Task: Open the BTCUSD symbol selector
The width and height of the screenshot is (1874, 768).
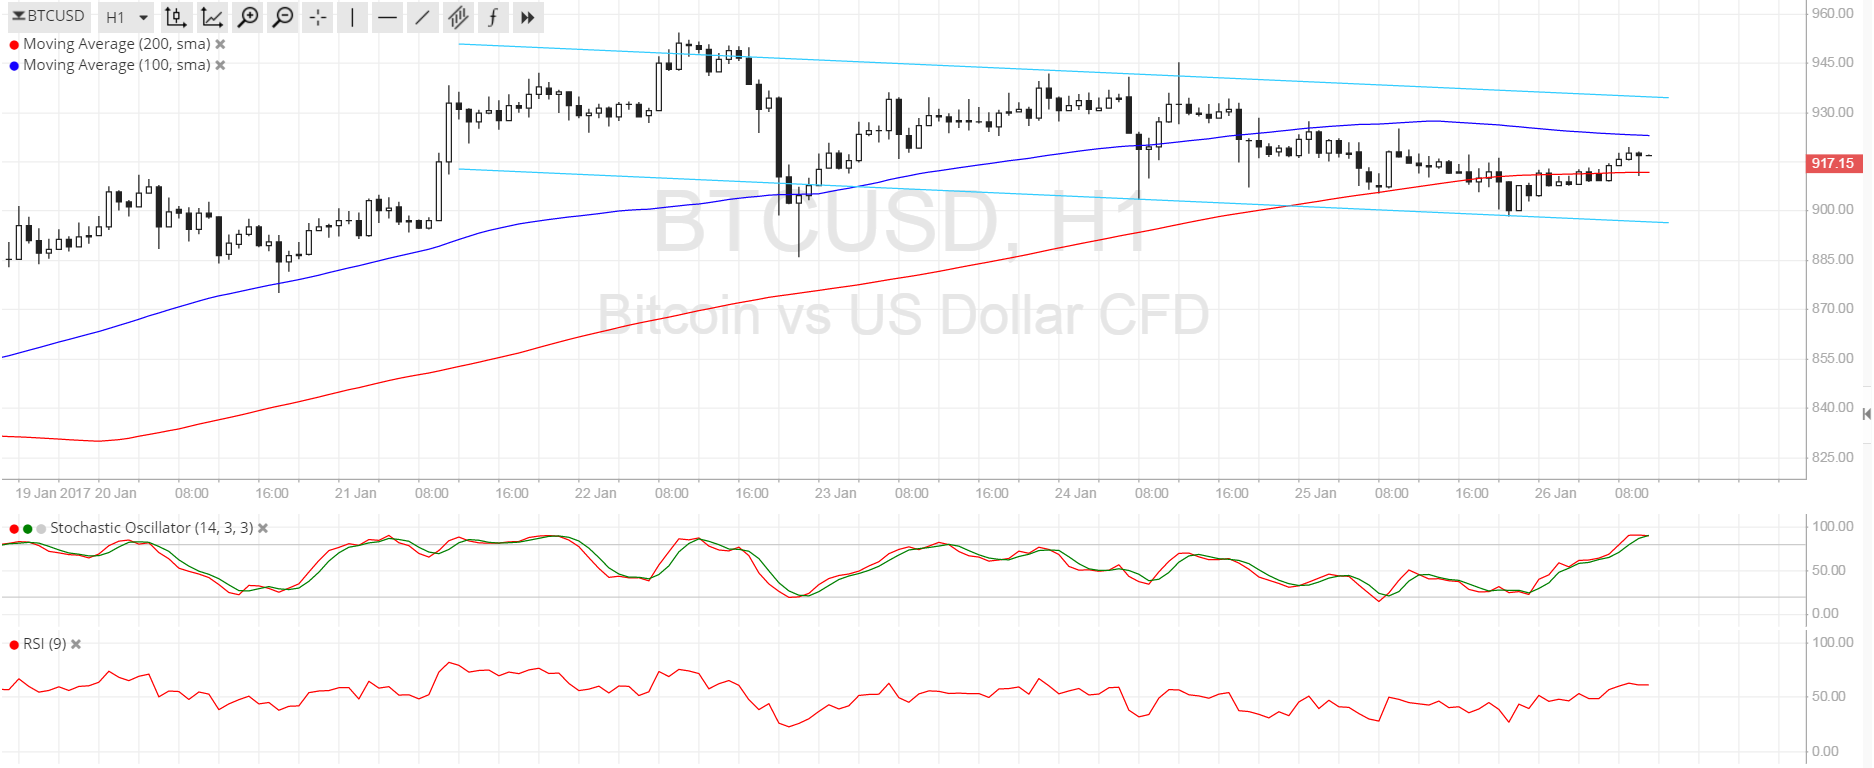Action: (48, 16)
